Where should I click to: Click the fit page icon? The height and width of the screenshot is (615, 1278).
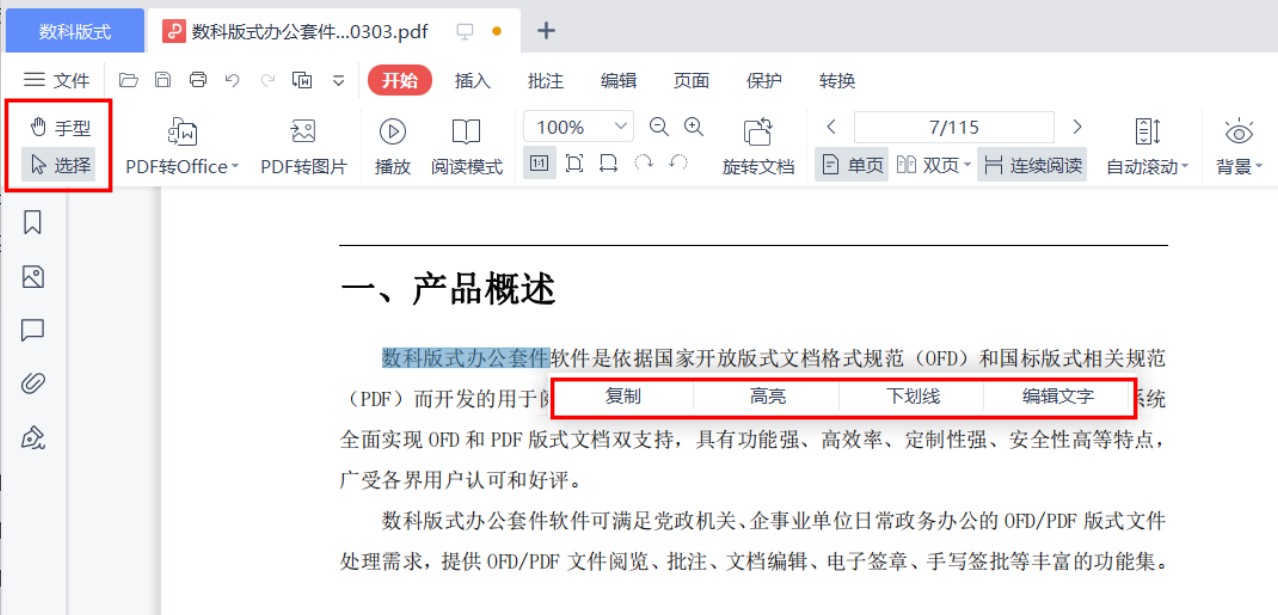point(574,164)
